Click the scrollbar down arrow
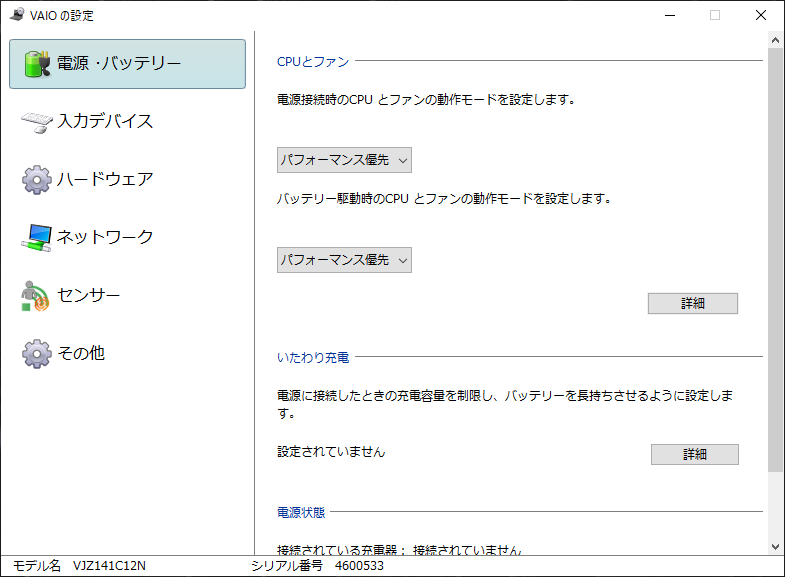This screenshot has height=577, width=785. (775, 547)
